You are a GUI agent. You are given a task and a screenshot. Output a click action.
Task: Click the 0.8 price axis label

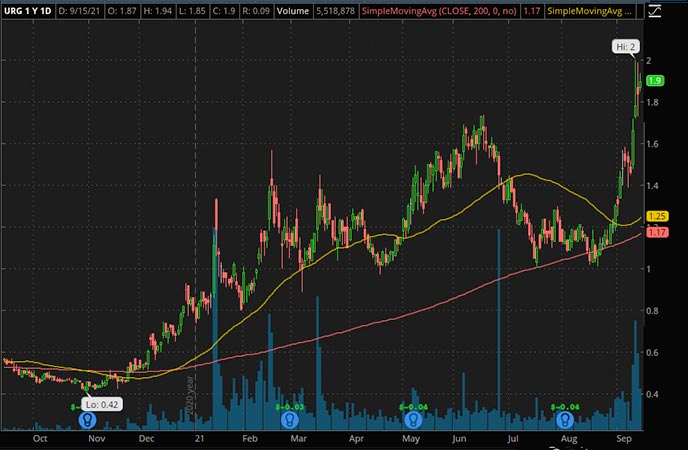(x=652, y=311)
